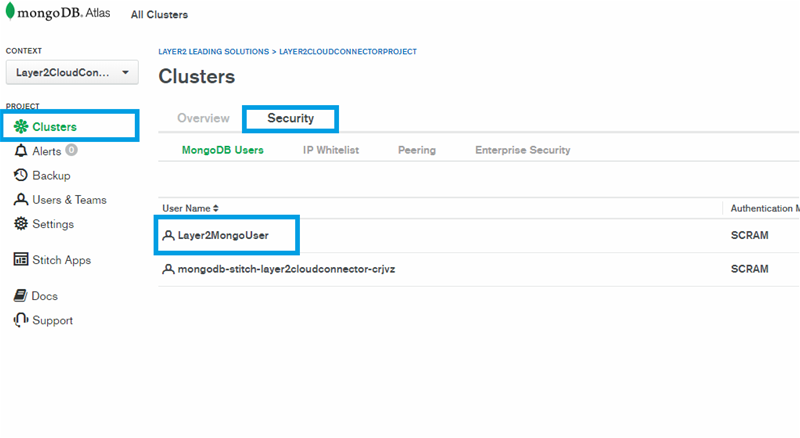The height and width of the screenshot is (438, 800).
Task: Select the mongodb-stitch-layer2cloudconnector-crjvz user row
Action: pos(285,269)
